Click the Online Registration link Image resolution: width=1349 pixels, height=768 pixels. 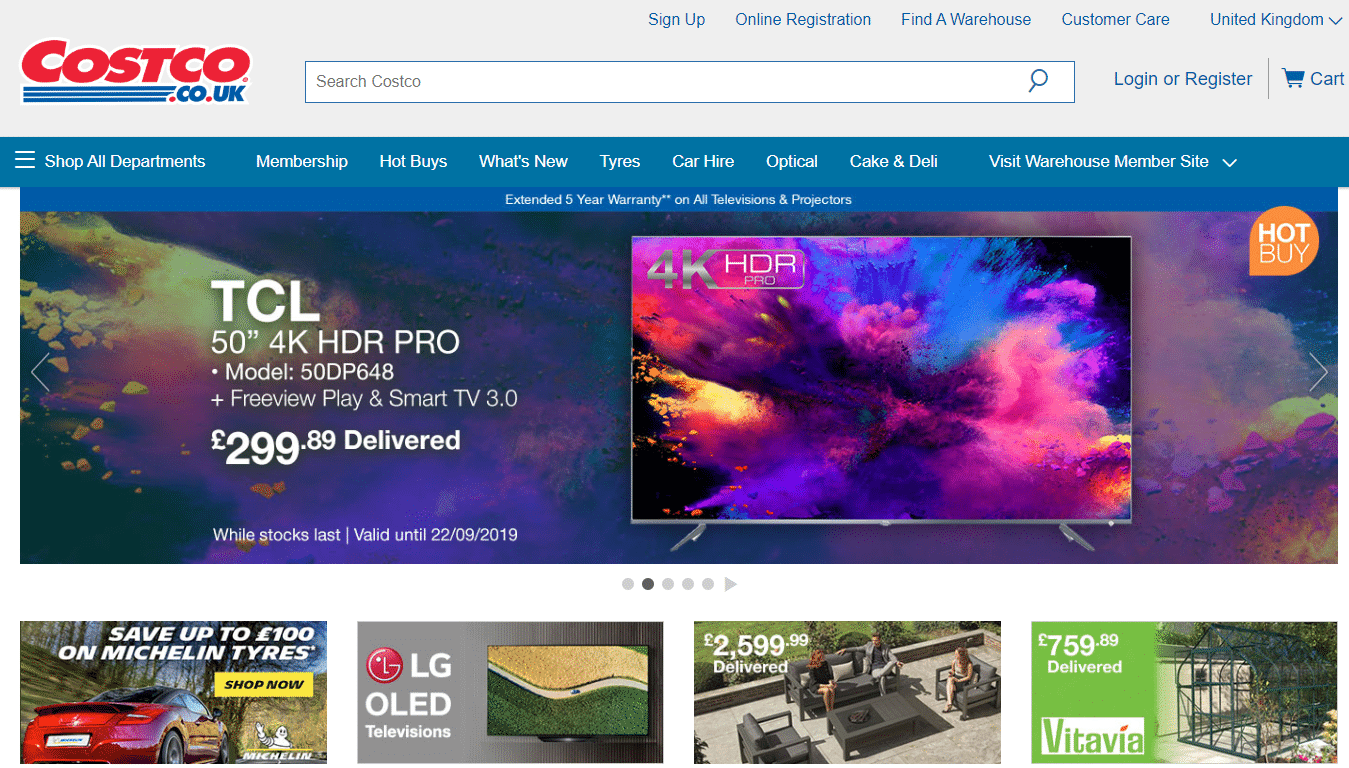click(x=803, y=19)
